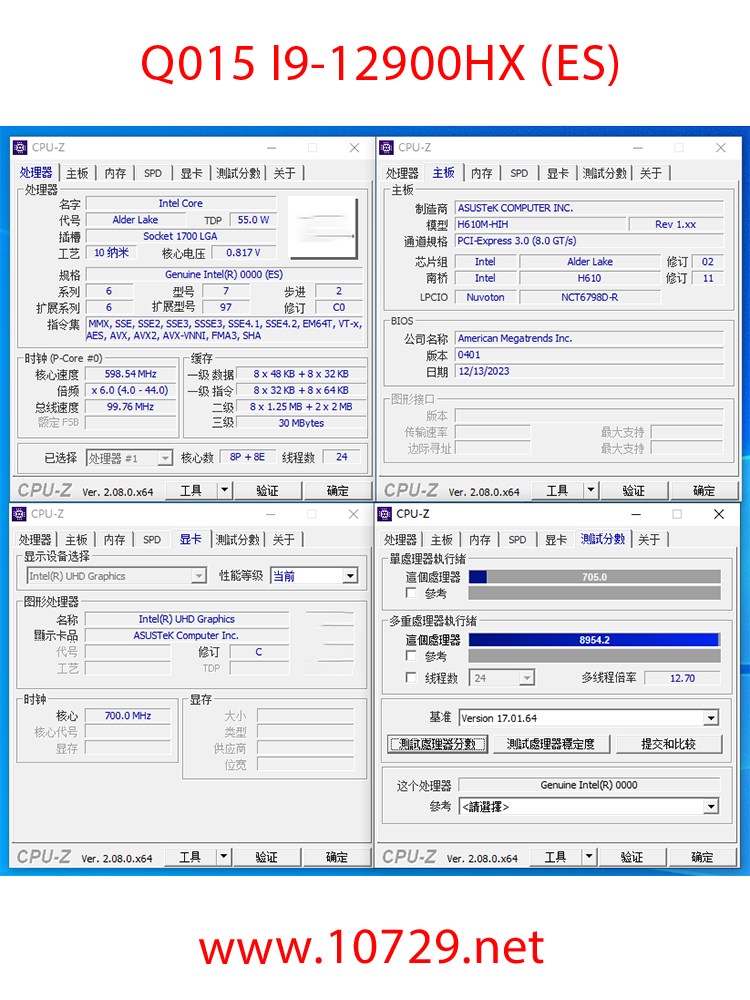
Task: Click multi-thread score bar showing 8954.2
Action: click(594, 640)
